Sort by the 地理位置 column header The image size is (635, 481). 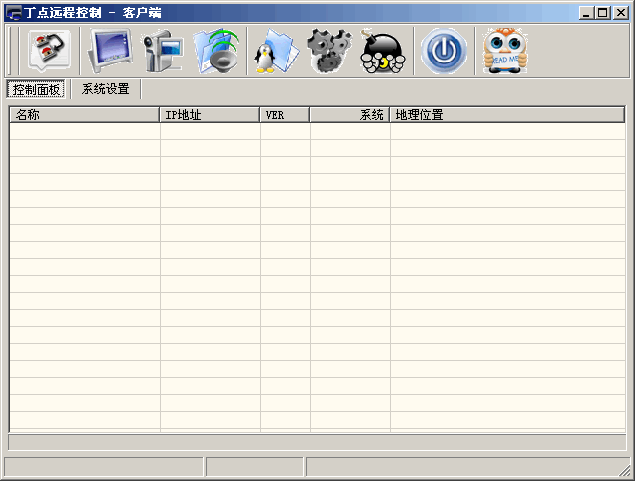[507, 115]
